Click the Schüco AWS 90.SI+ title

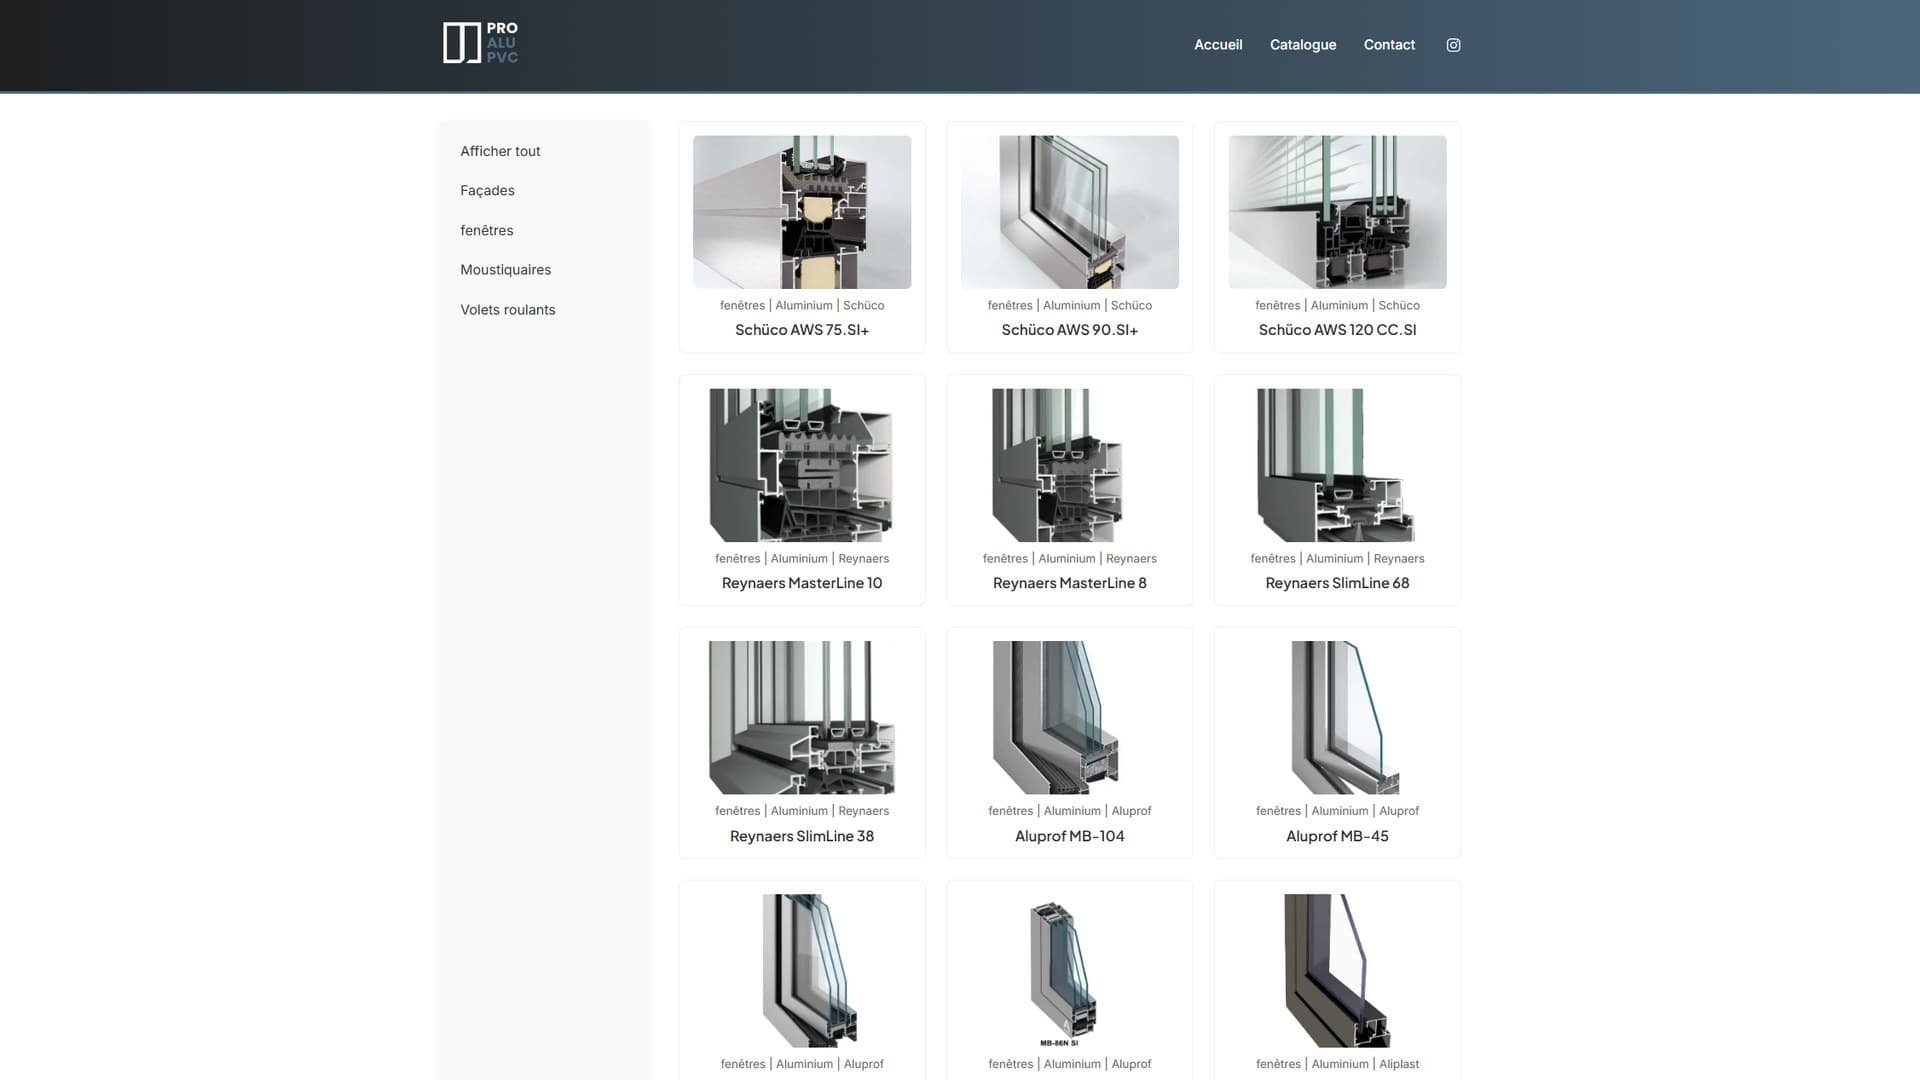click(x=1069, y=330)
